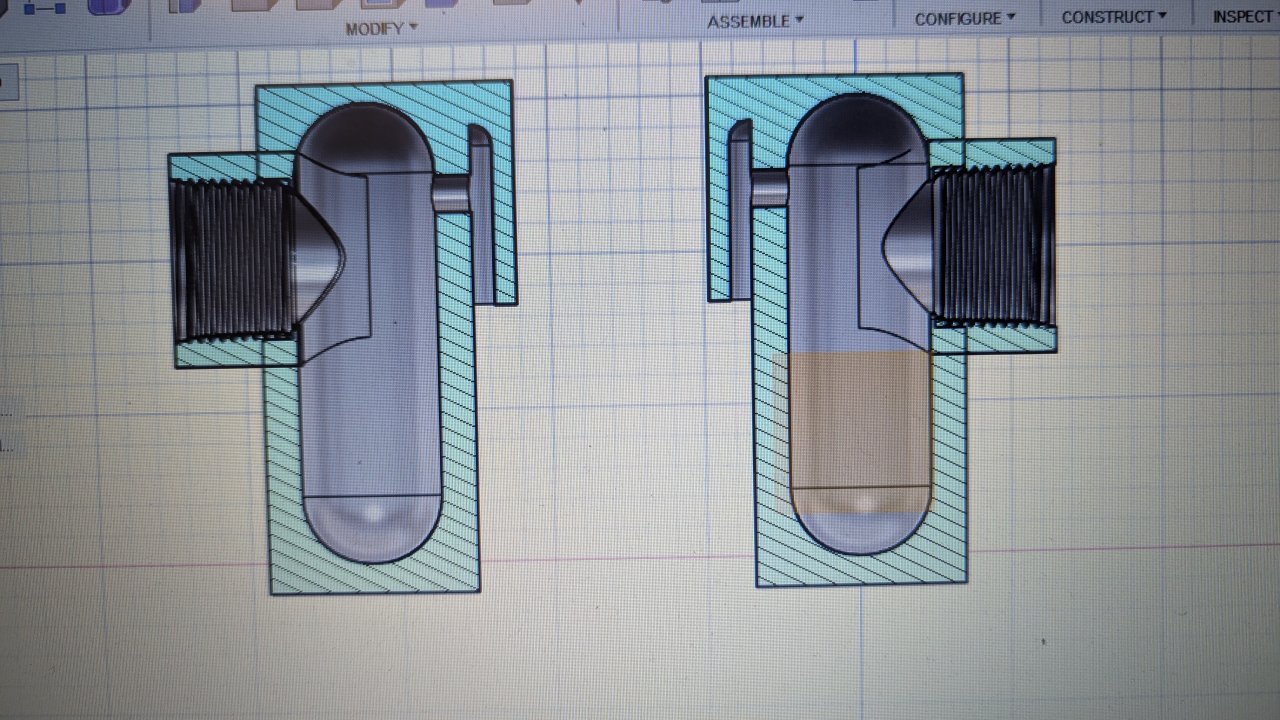Select the hatched top wall of right body
Screen dimensions: 1280x720
tap(835, 87)
